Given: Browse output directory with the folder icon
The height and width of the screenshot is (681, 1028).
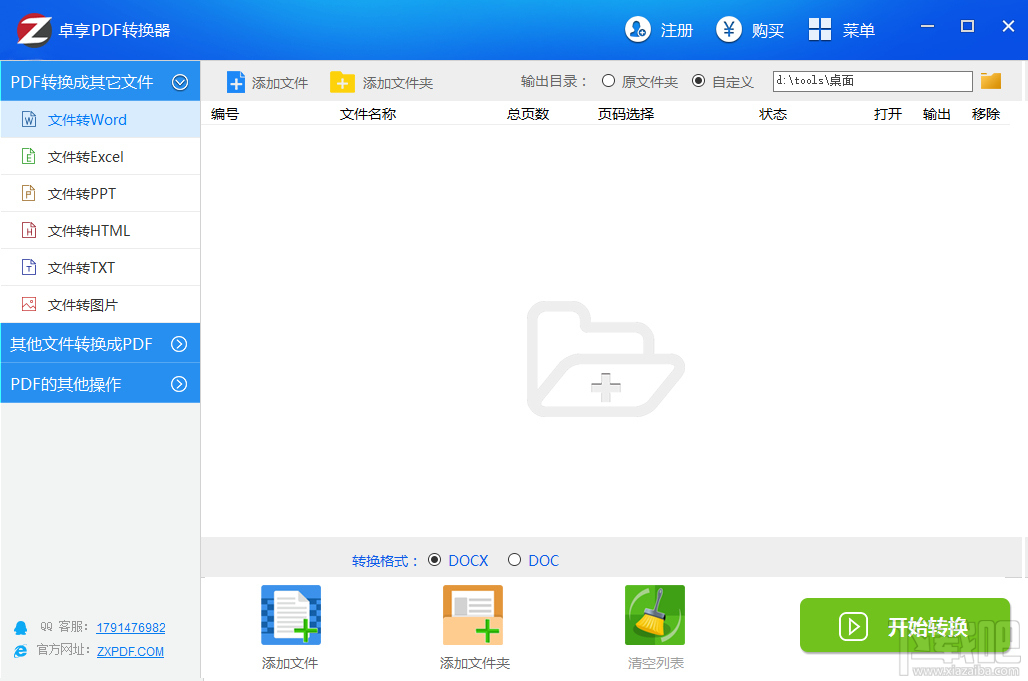Looking at the screenshot, I should point(991,81).
